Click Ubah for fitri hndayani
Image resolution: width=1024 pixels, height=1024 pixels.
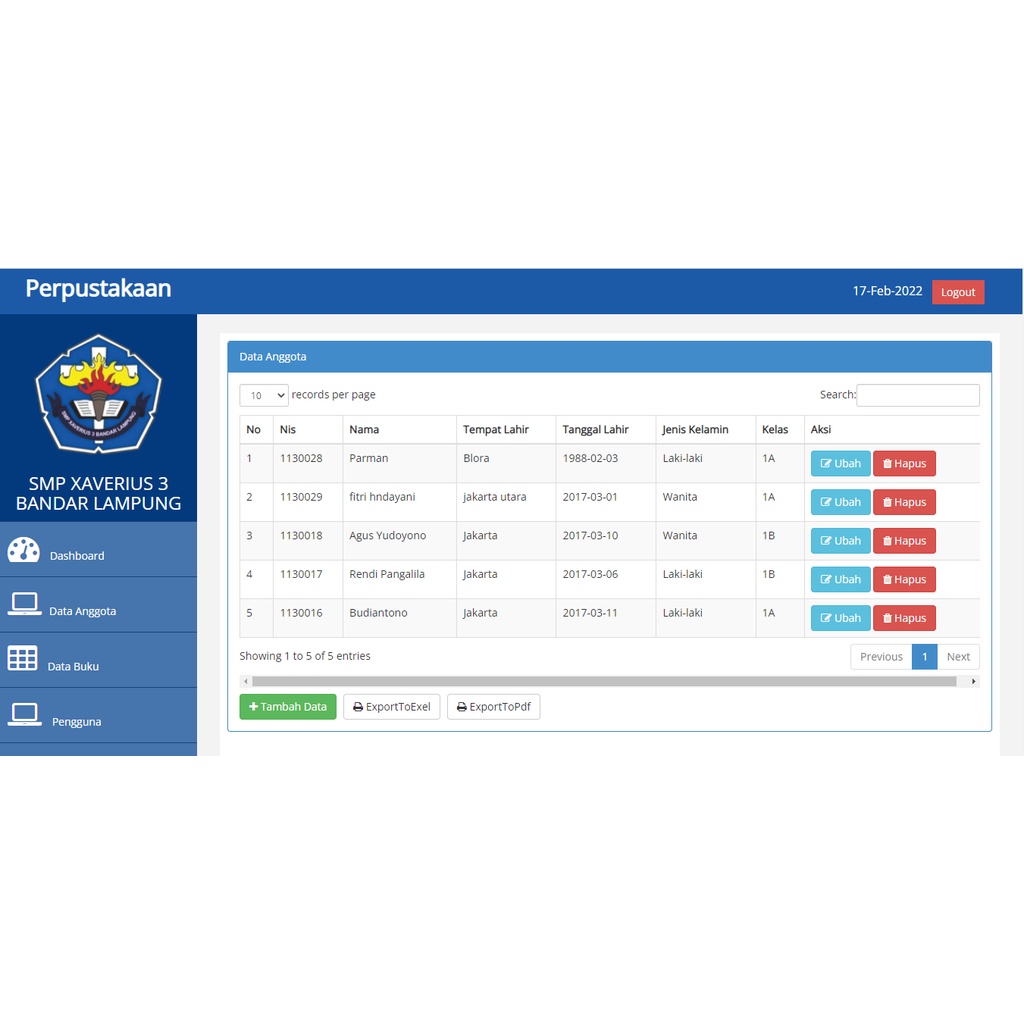coord(840,502)
